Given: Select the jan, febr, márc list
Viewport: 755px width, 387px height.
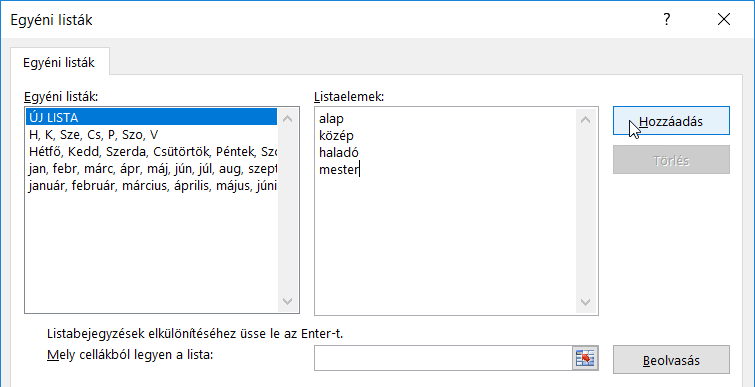Looking at the screenshot, I should click(x=152, y=169).
